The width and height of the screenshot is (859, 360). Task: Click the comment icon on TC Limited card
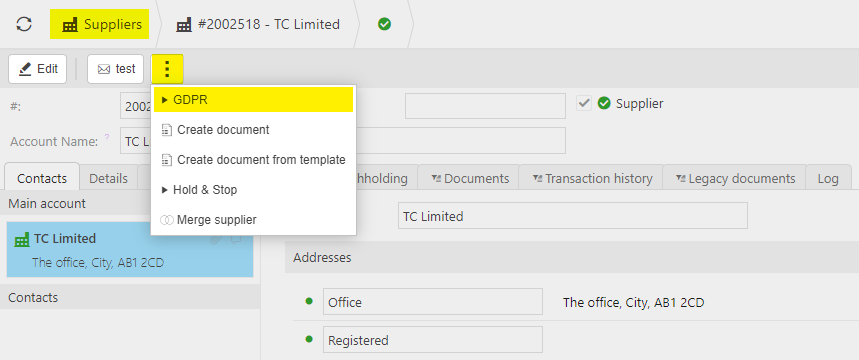click(x=236, y=239)
